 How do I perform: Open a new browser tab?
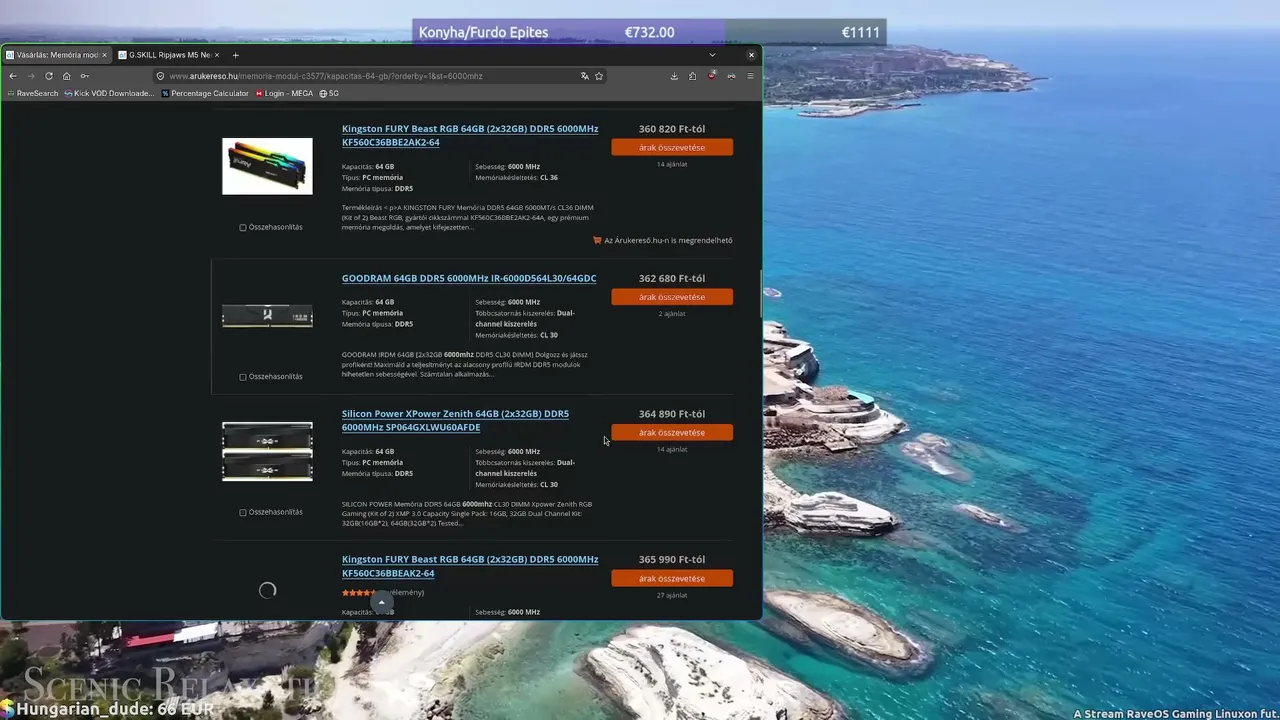[236, 55]
